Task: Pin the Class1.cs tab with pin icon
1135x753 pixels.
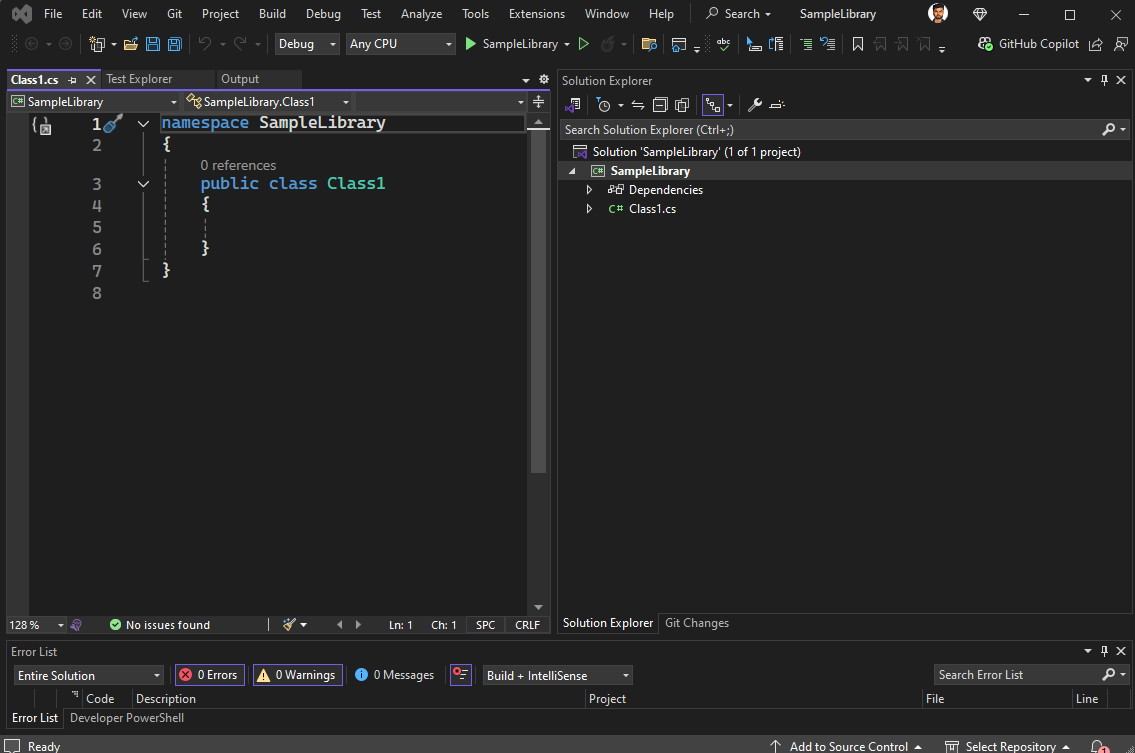Action: 72,80
